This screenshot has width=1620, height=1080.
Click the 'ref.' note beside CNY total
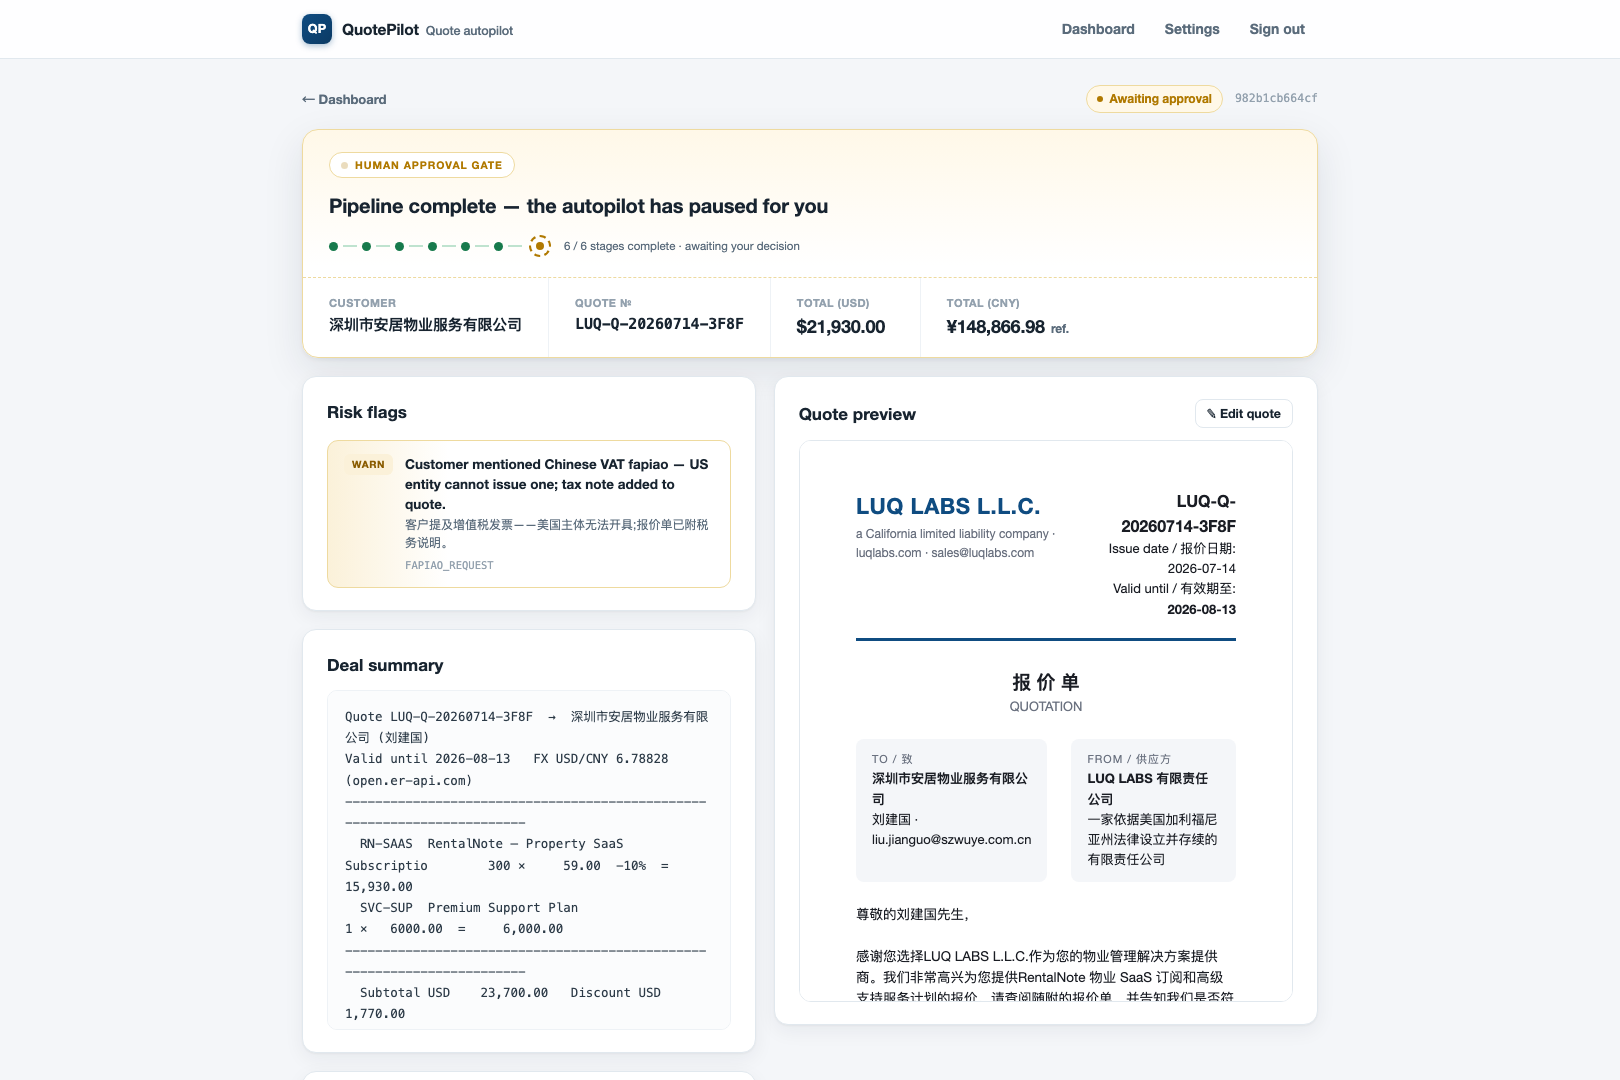[1060, 329]
